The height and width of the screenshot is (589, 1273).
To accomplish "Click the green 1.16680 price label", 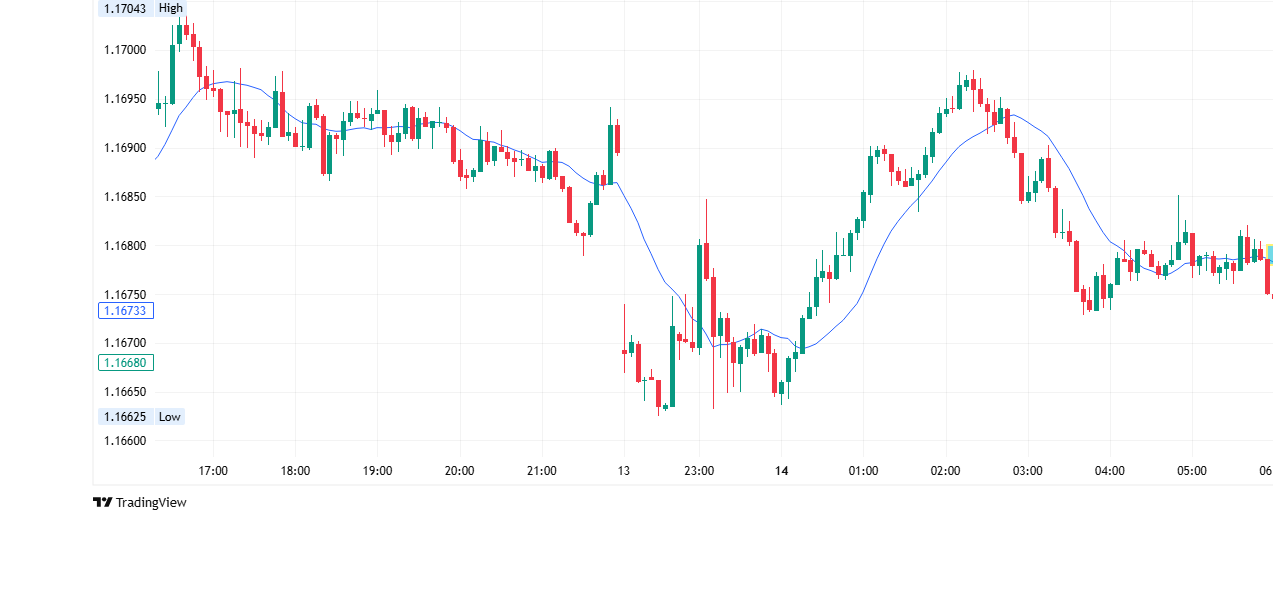I will coord(125,363).
